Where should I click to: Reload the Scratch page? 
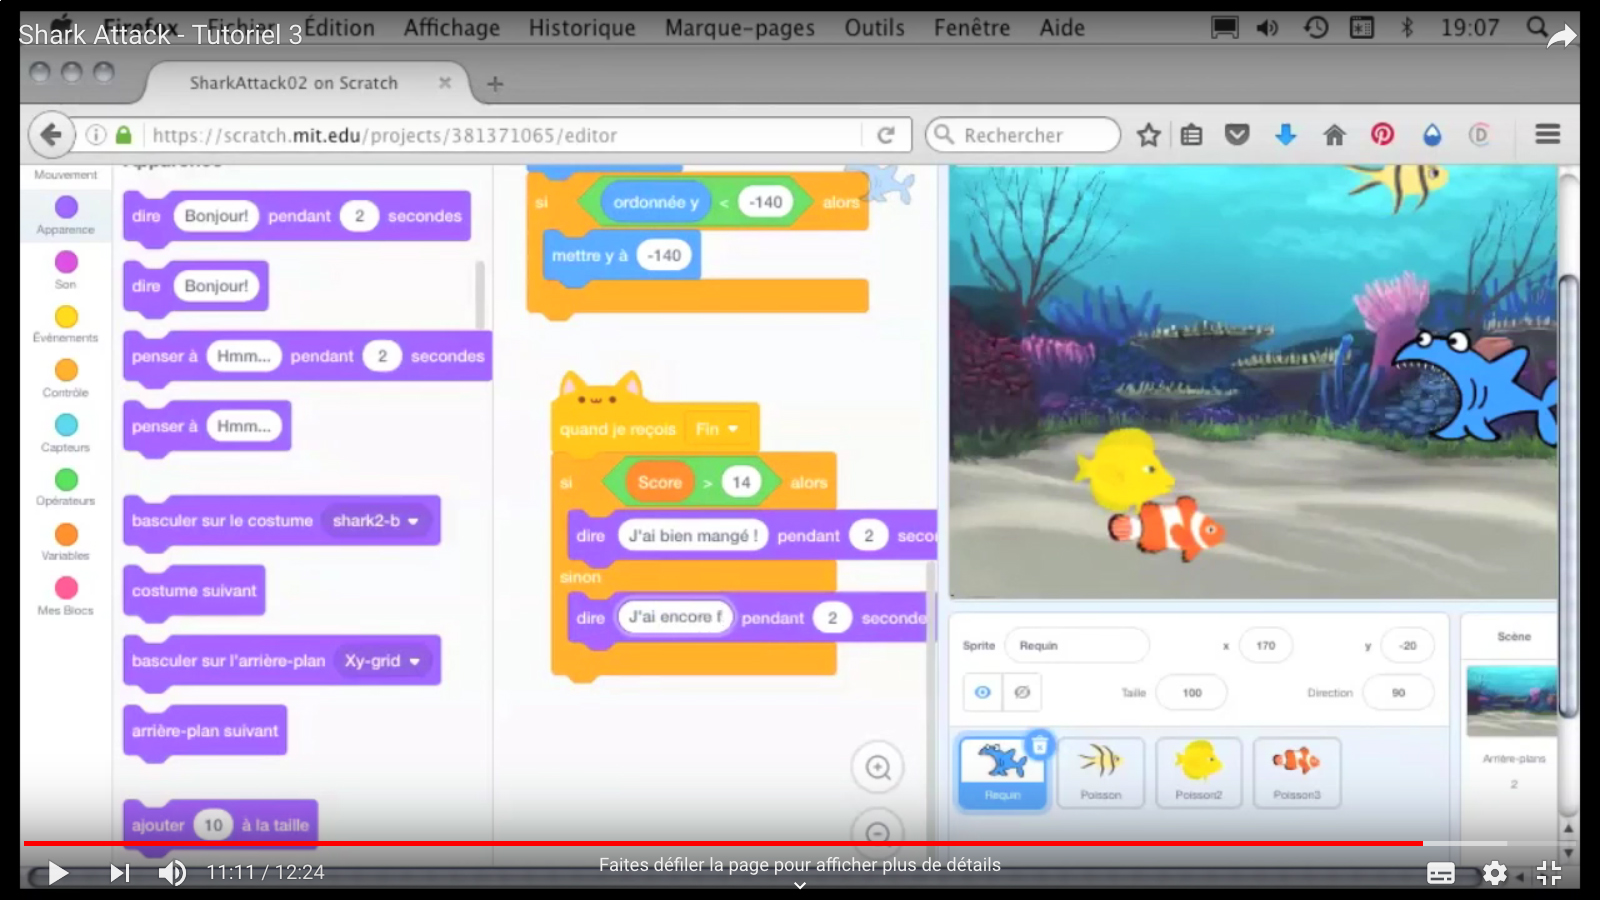[x=885, y=135]
